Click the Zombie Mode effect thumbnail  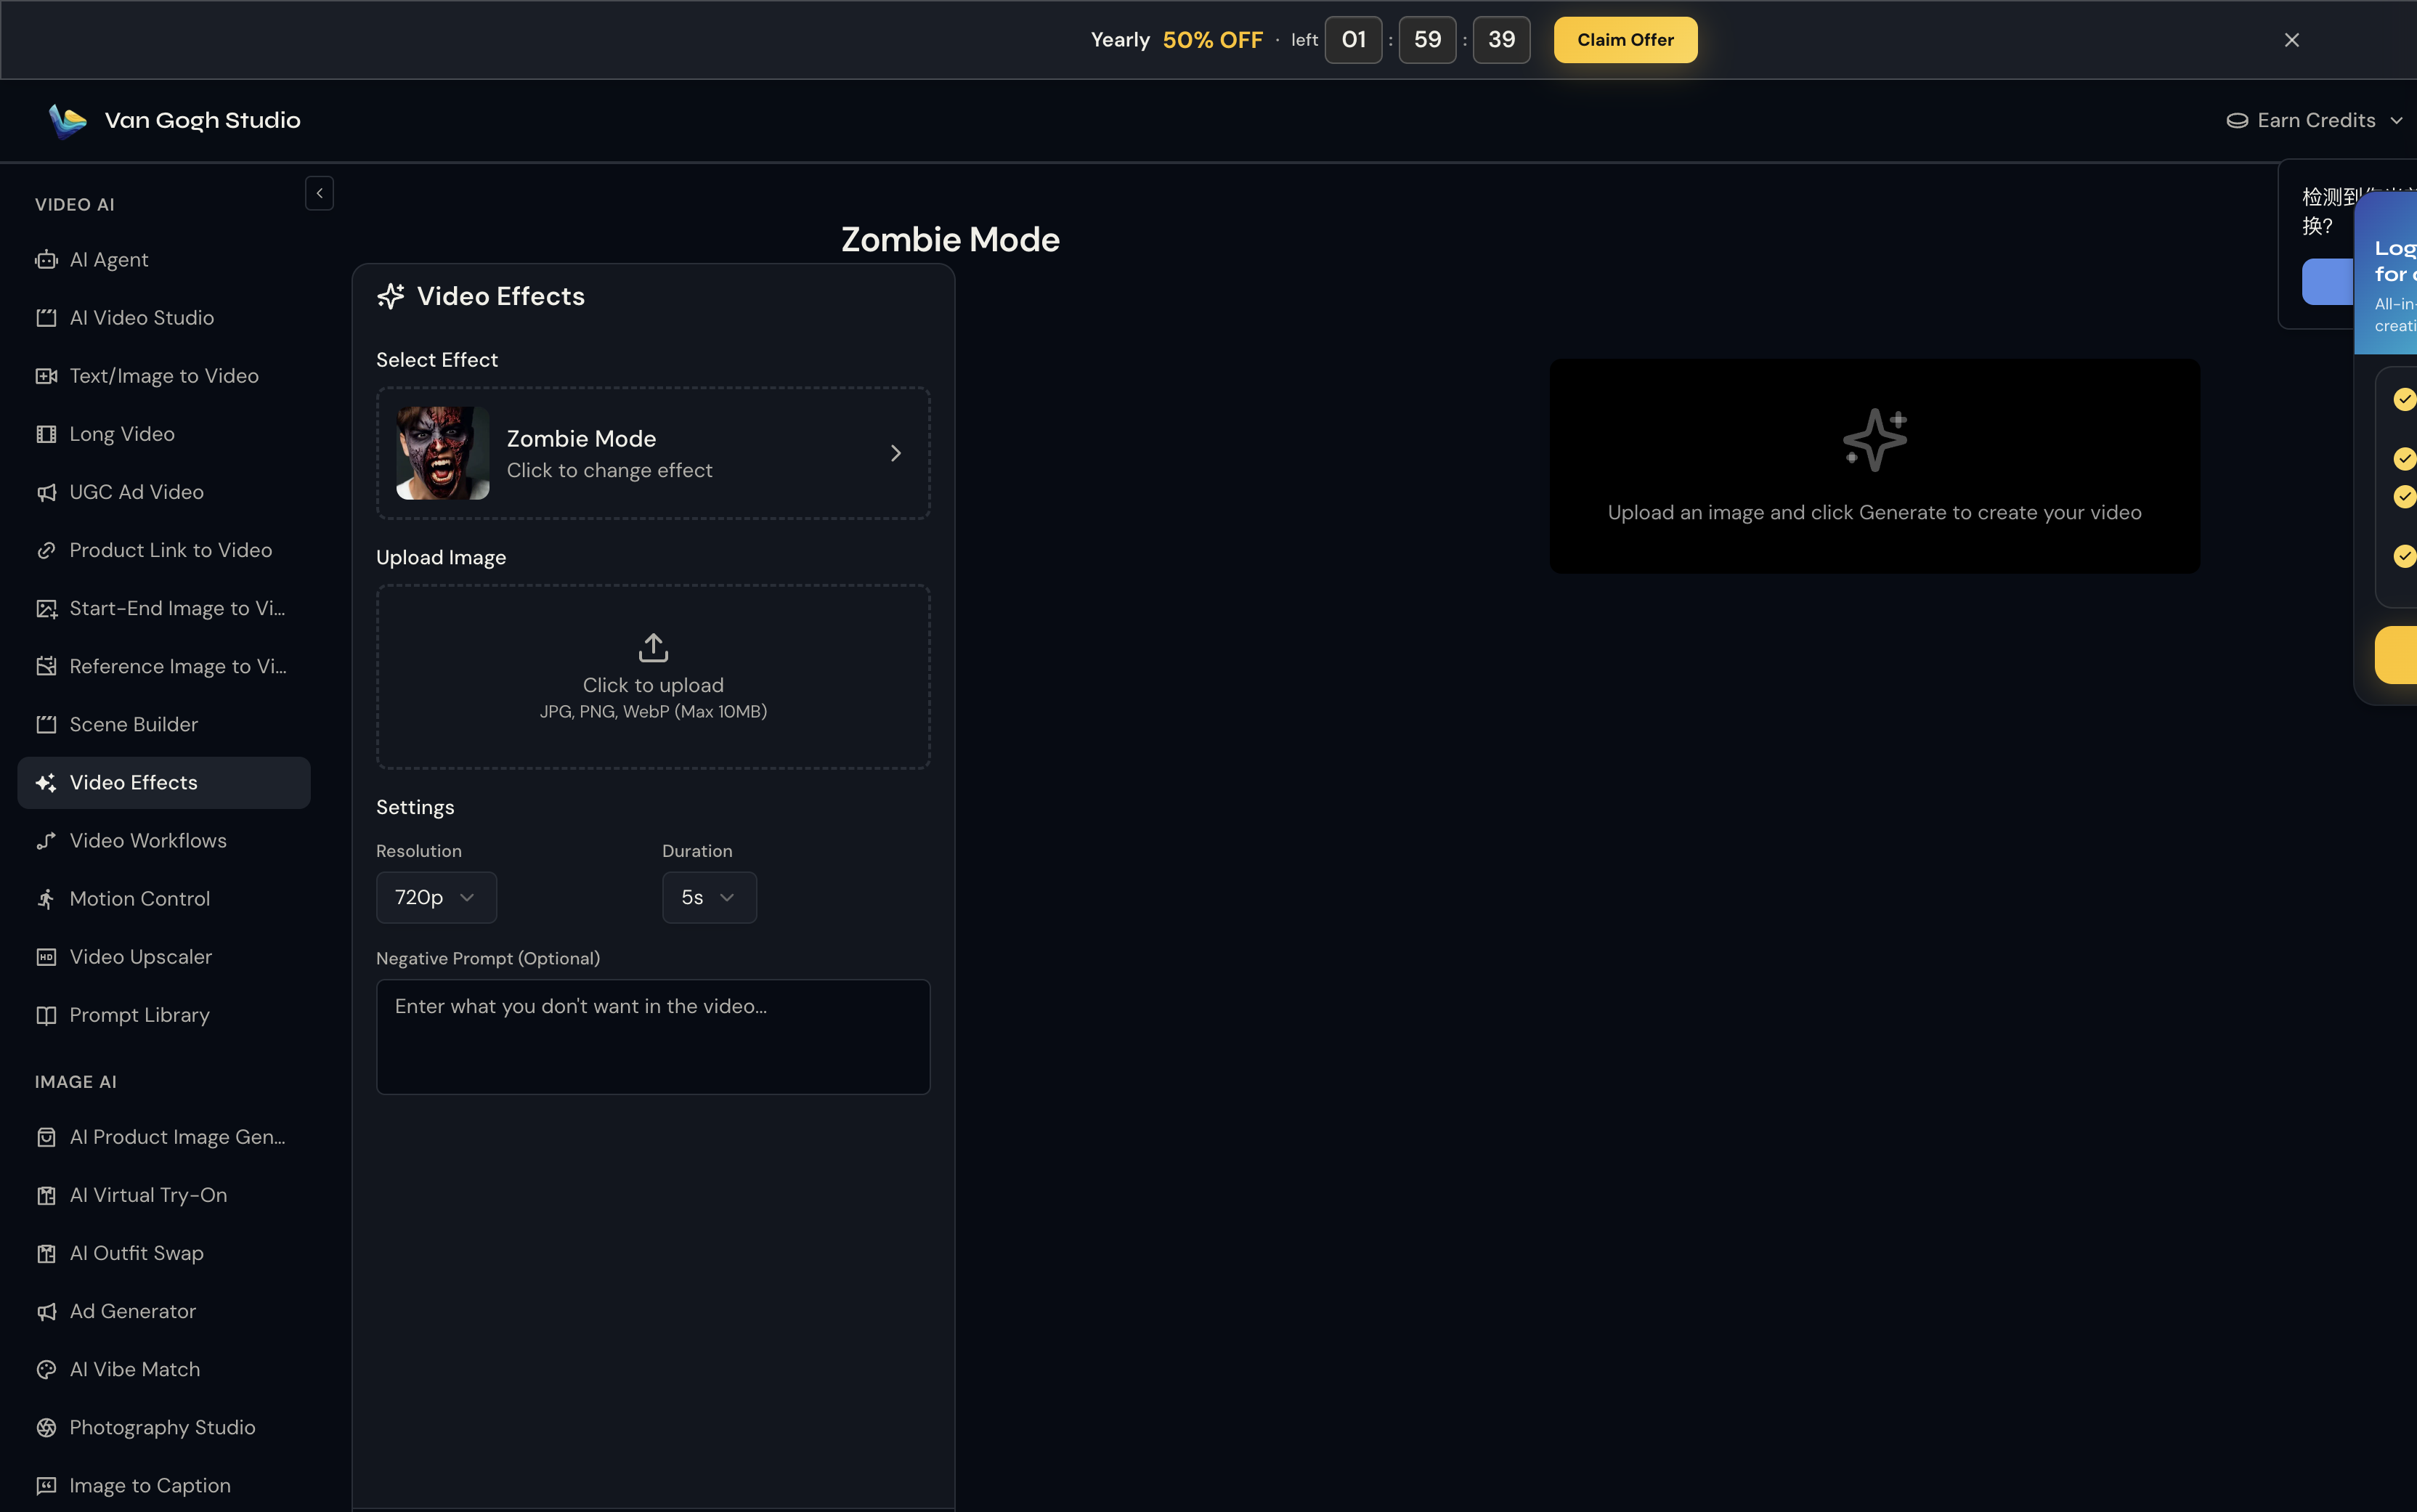[x=443, y=453]
